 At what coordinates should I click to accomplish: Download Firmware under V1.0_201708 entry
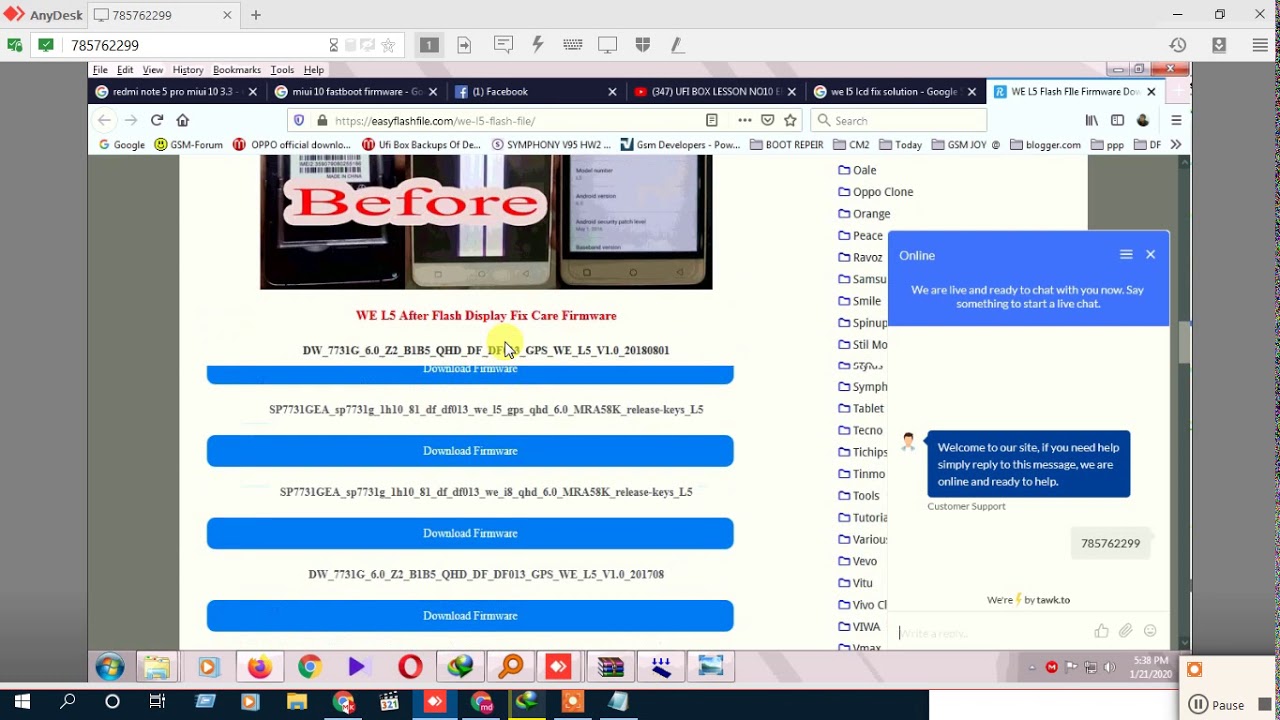click(470, 615)
